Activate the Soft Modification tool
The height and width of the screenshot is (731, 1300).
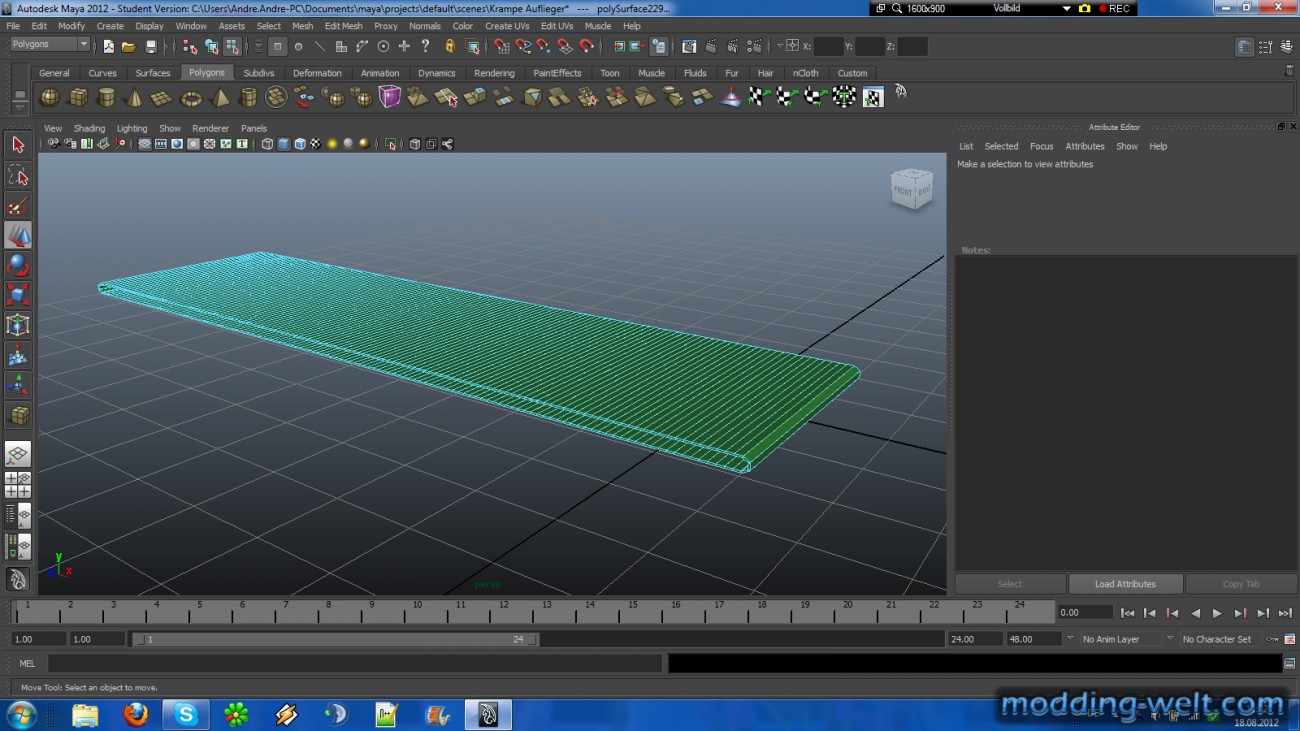click(18, 355)
